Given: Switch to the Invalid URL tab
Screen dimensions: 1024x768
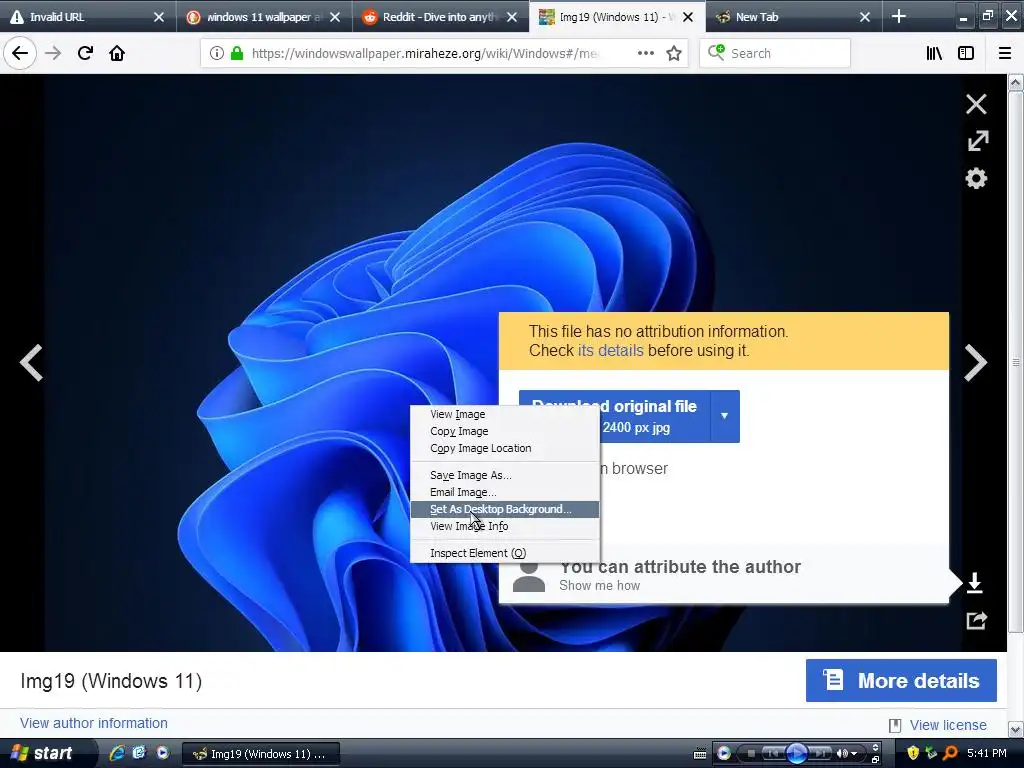Looking at the screenshot, I should point(78,17).
